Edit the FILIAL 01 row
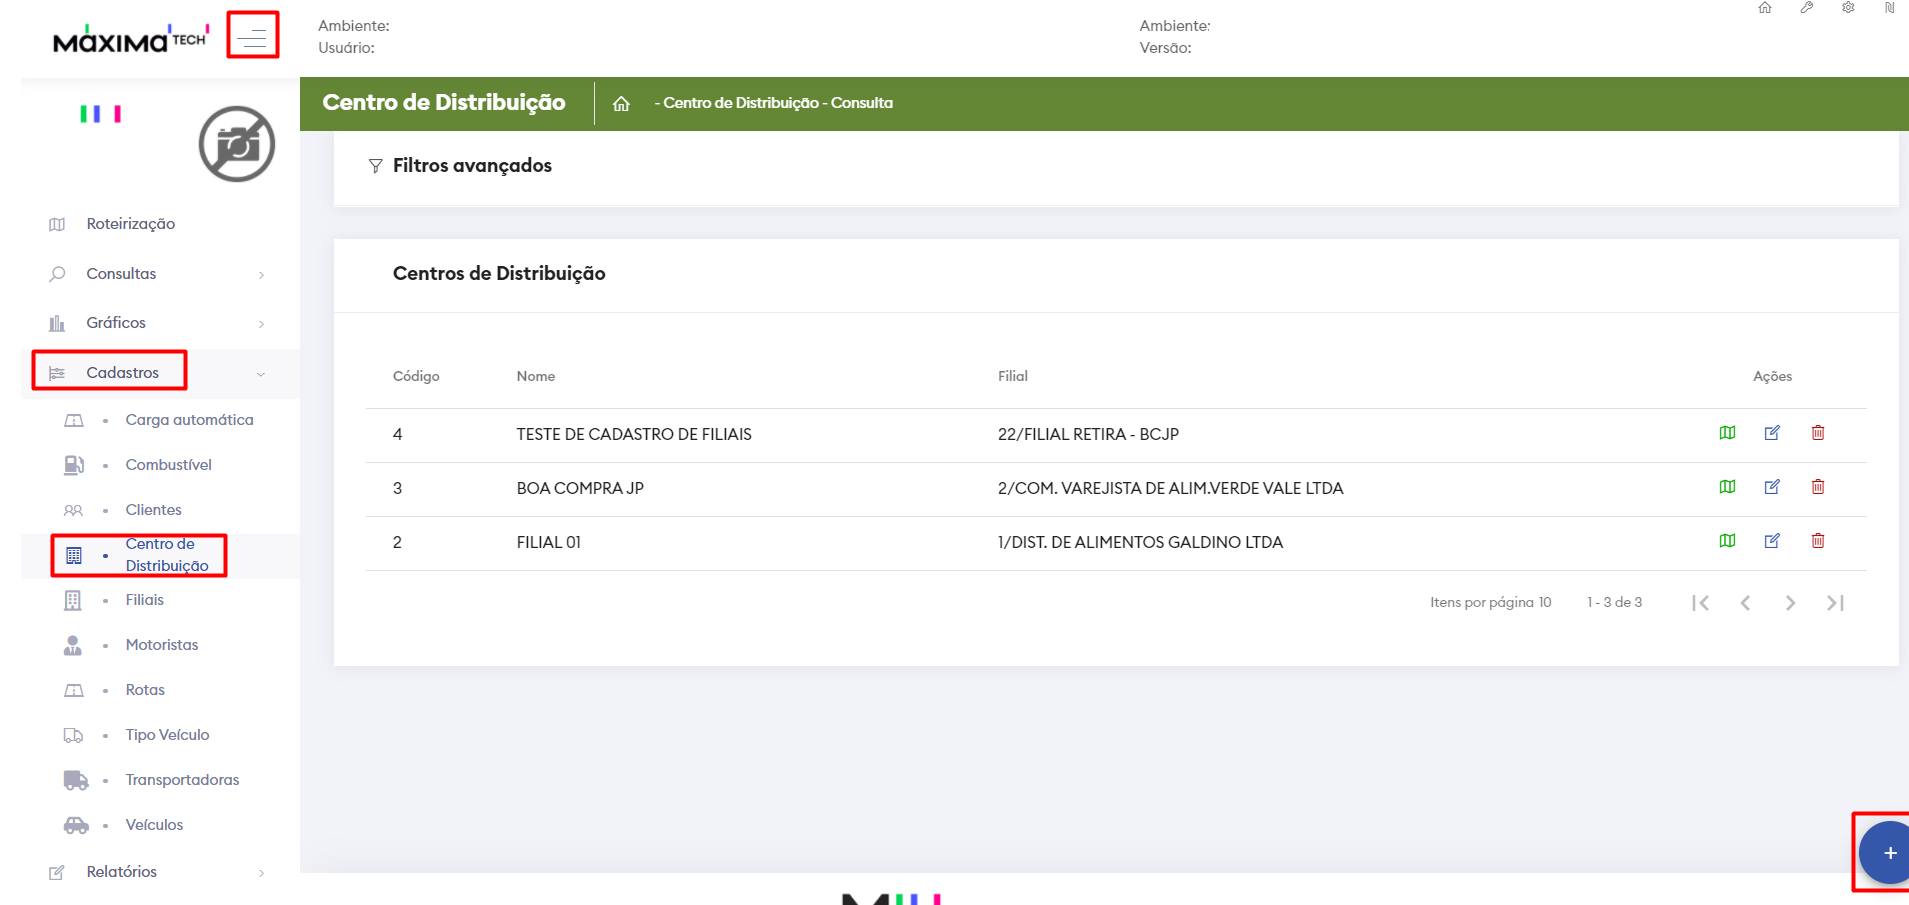1909x905 pixels. coord(1772,541)
